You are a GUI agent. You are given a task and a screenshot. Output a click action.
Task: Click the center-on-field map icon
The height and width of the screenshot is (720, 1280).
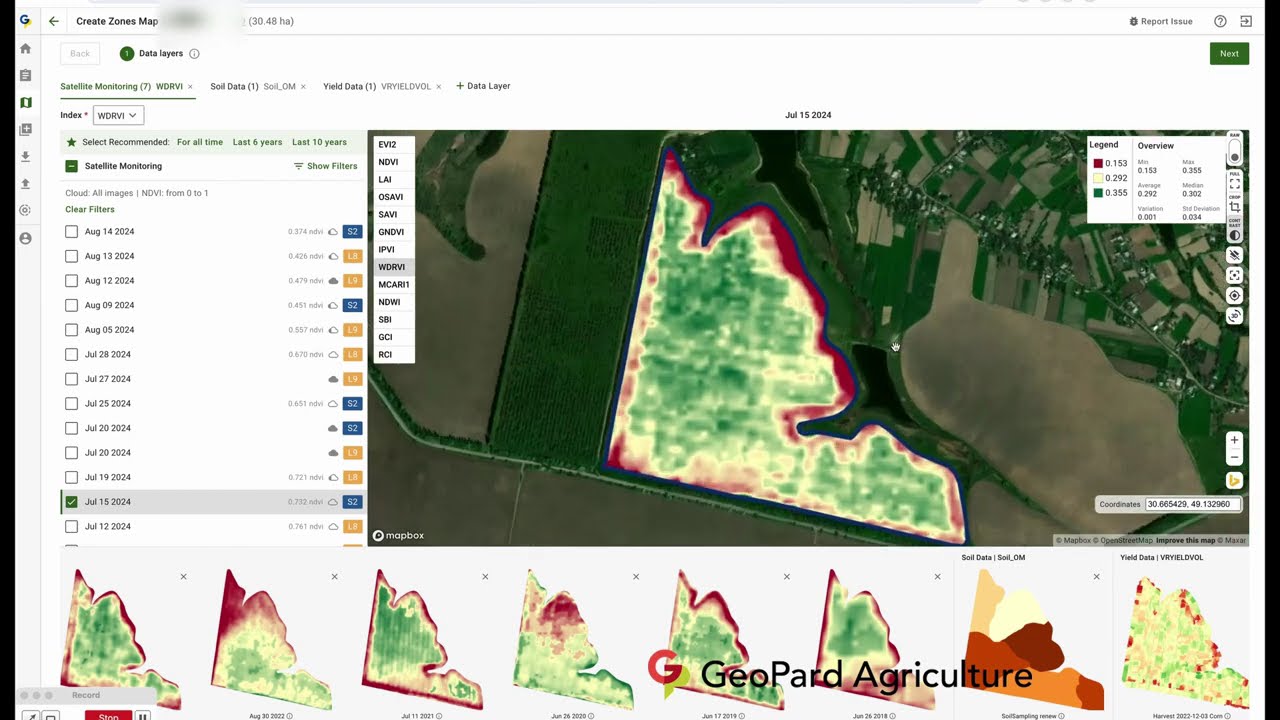pos(1235,275)
